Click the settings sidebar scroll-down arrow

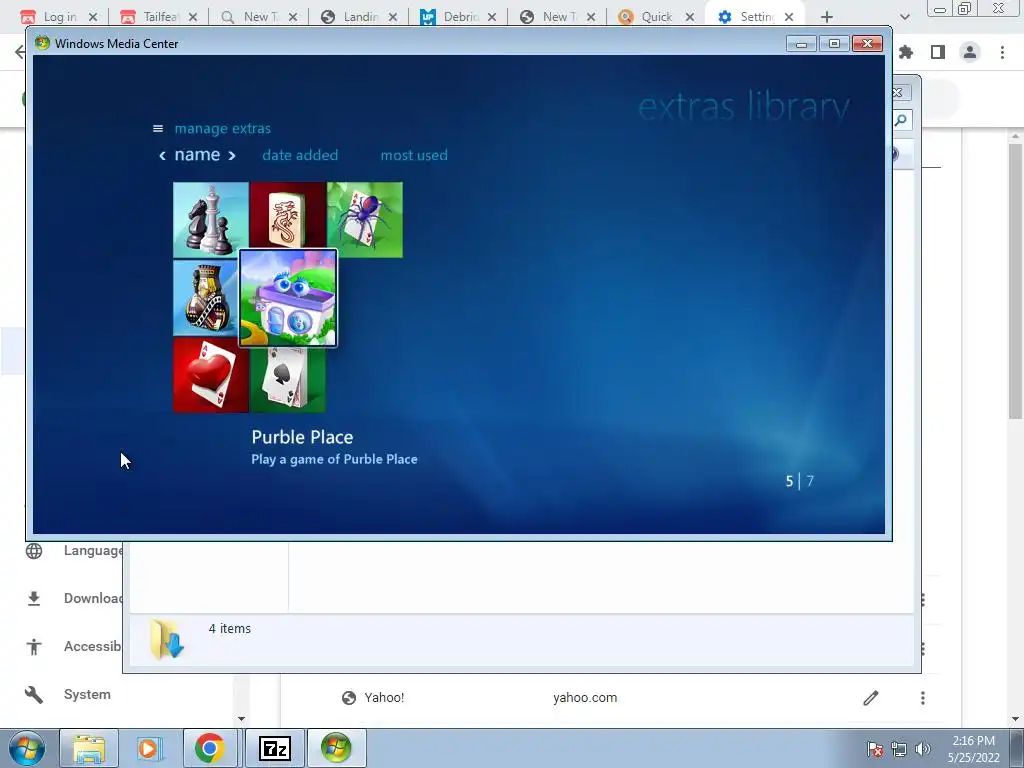242,718
